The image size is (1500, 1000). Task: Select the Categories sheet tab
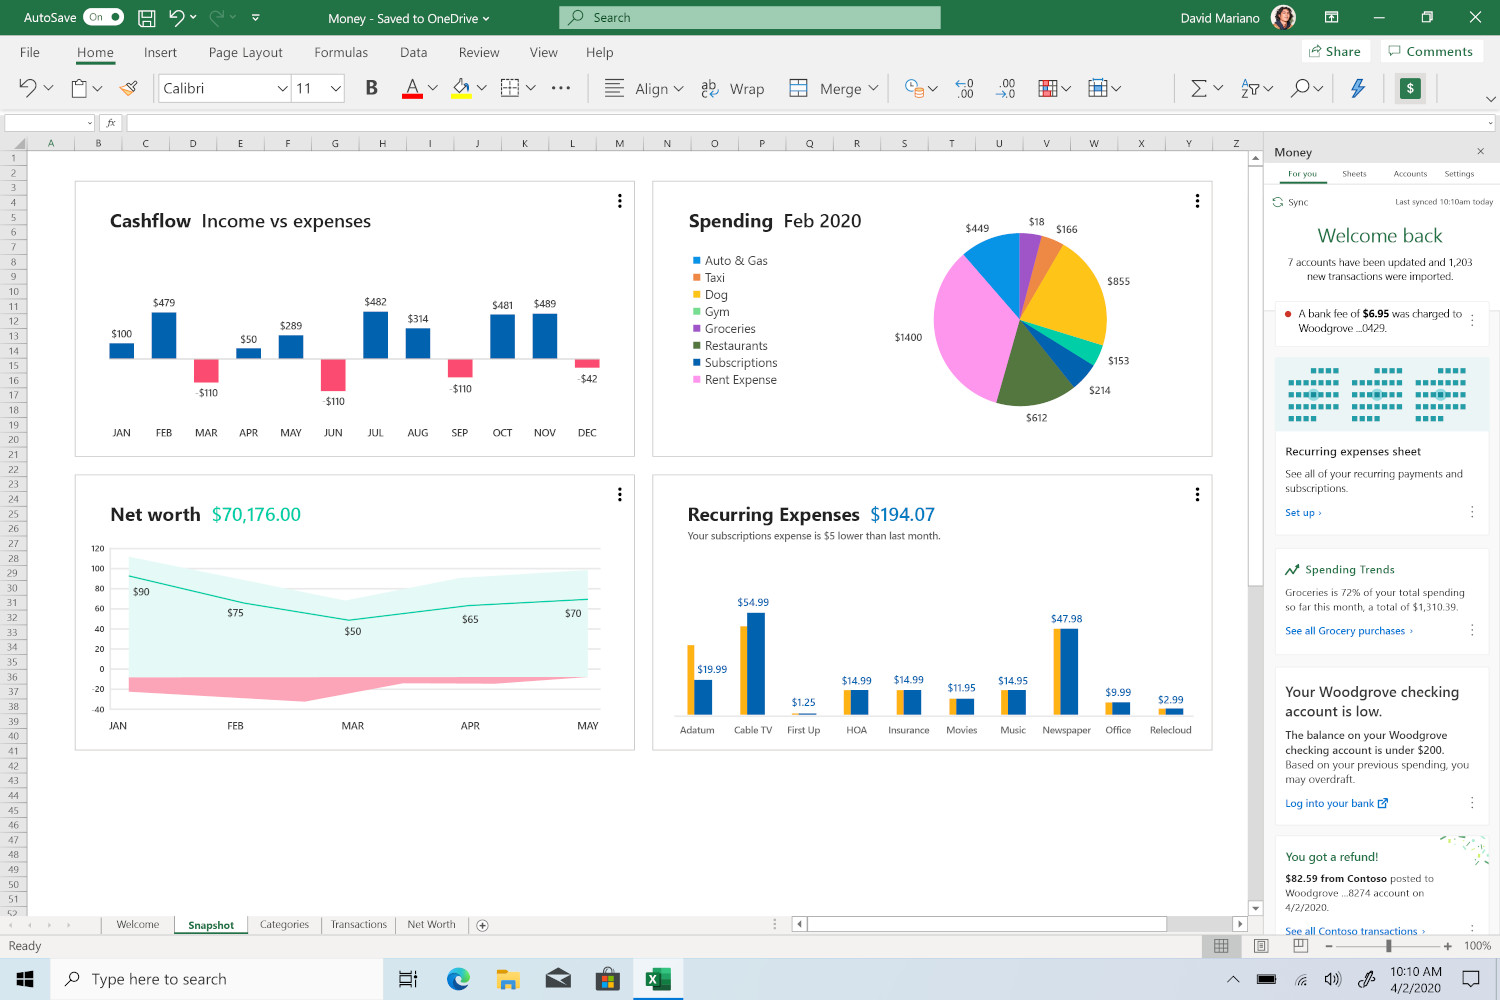click(284, 925)
